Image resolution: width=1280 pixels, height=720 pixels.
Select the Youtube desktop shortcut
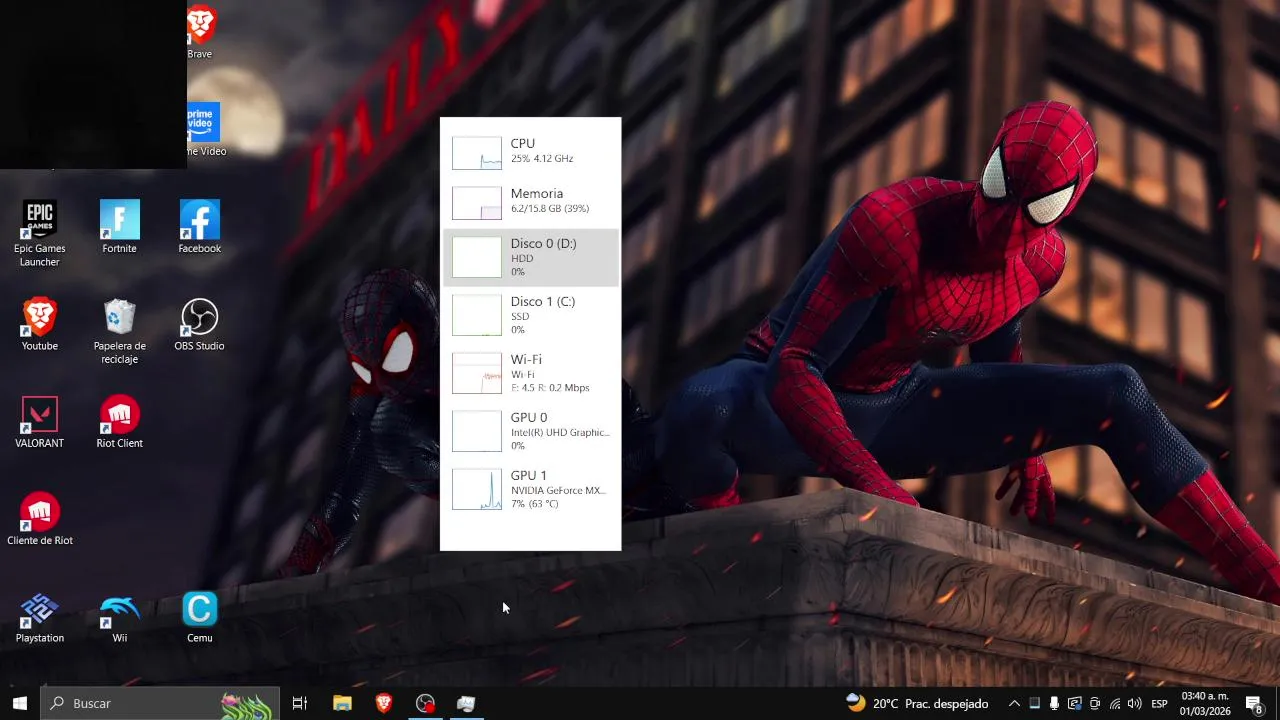coord(40,325)
